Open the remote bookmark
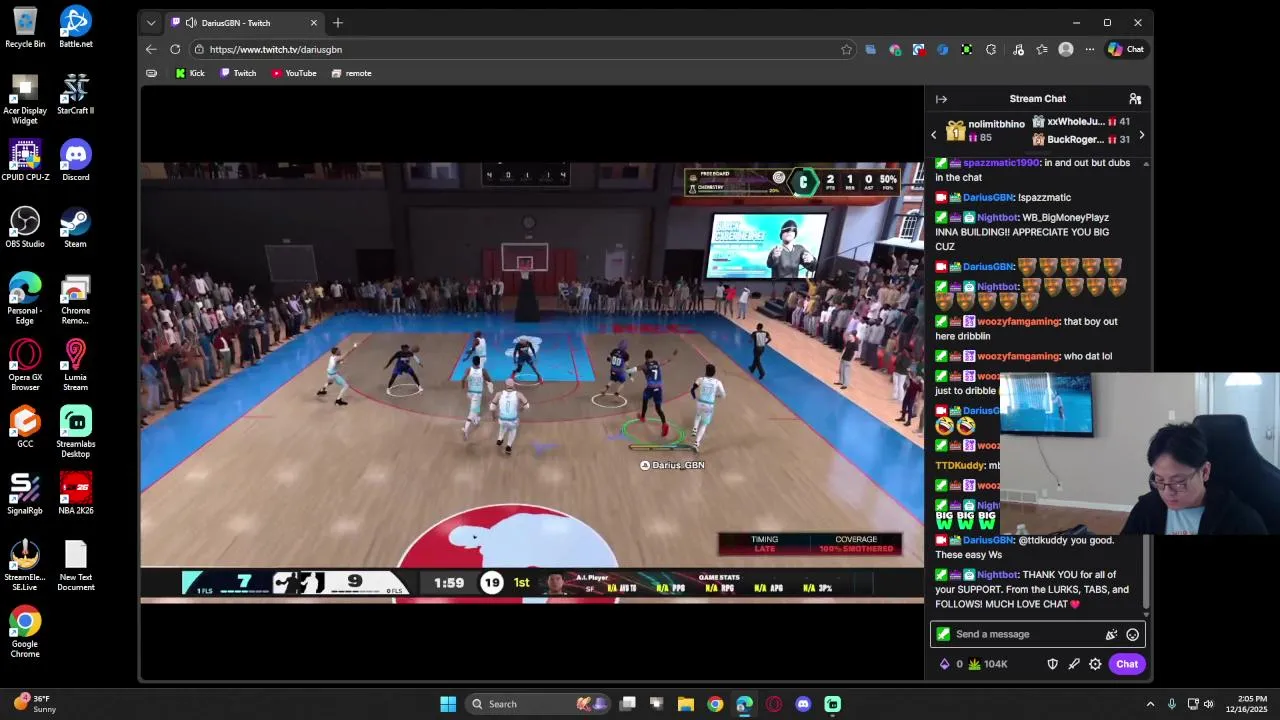1280x720 pixels. pyautogui.click(x=351, y=73)
